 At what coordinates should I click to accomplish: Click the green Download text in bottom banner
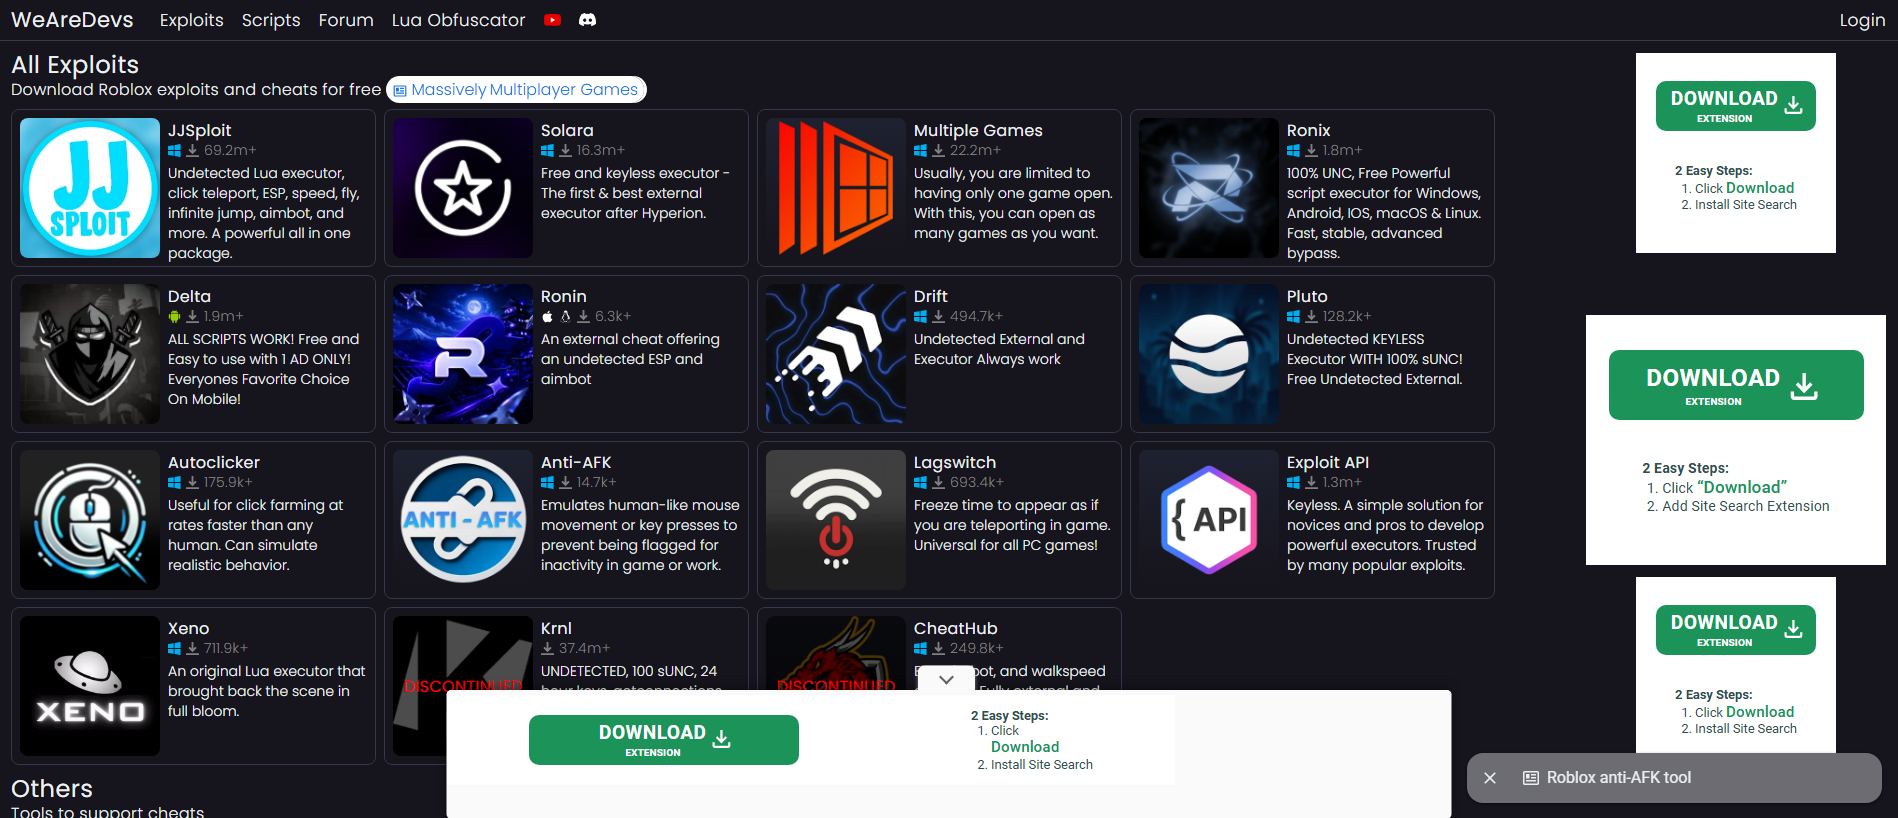click(1025, 747)
